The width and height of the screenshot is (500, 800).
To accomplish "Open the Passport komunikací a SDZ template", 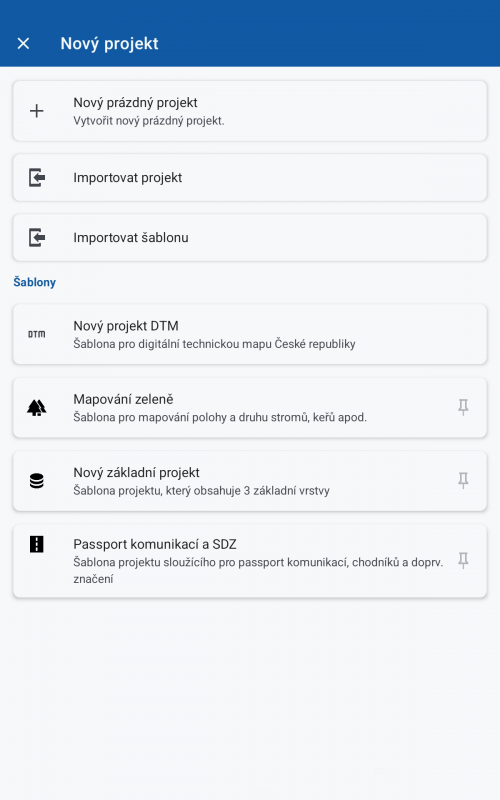I will 250,561.
